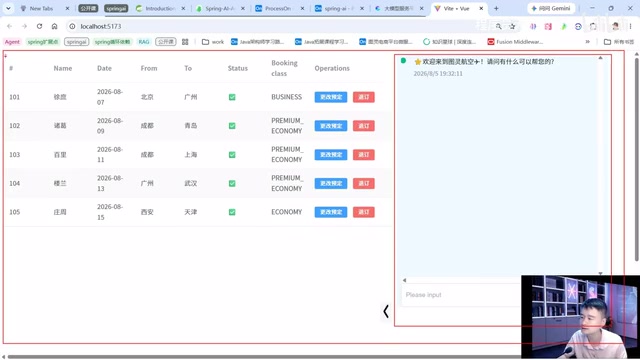Image resolution: width=640 pixels, height=360 pixels.
Task: Reload the localhost:5173 page
Action: click(39, 26)
